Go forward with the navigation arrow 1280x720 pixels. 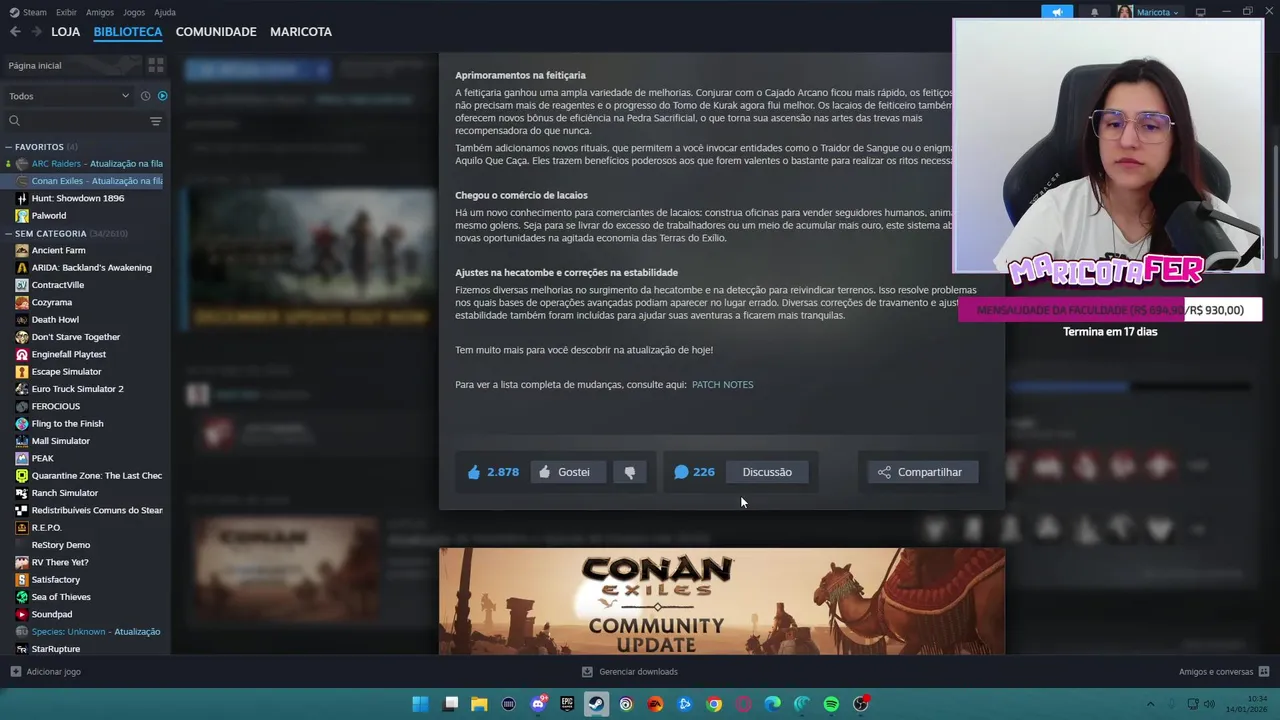coord(36,32)
